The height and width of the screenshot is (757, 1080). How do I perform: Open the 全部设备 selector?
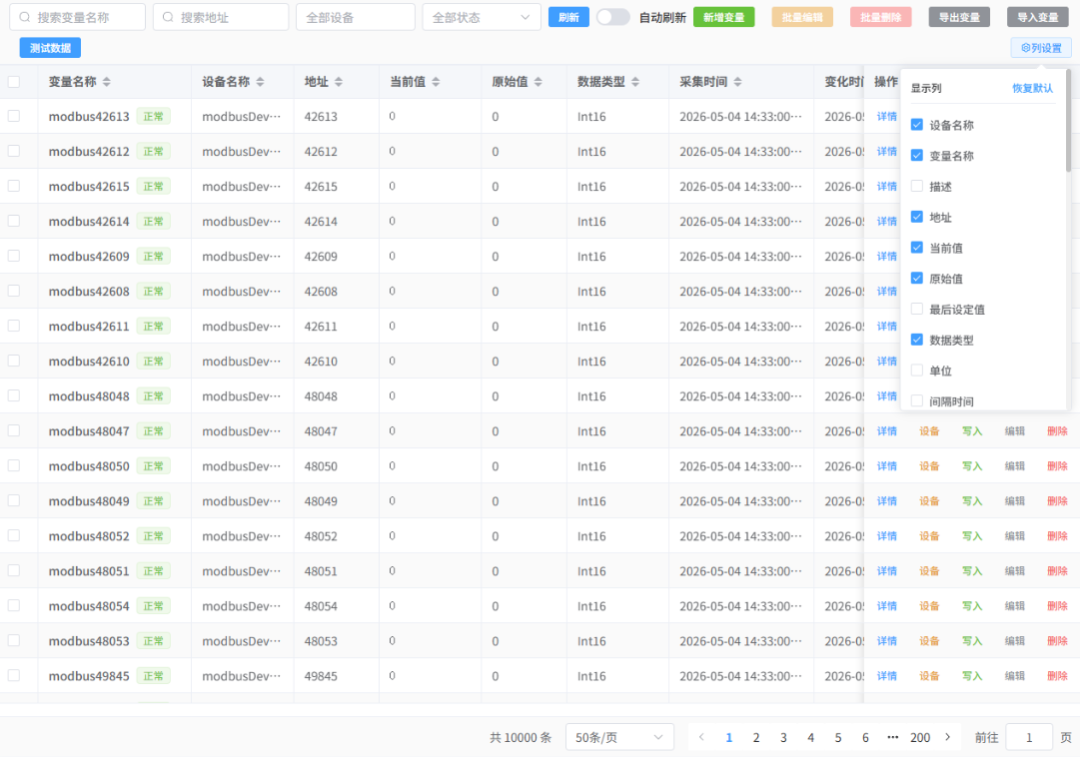(355, 17)
